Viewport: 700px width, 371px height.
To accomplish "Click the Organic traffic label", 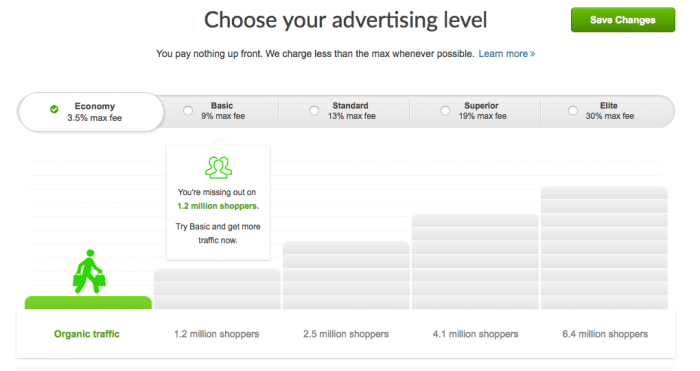I will (x=87, y=334).
